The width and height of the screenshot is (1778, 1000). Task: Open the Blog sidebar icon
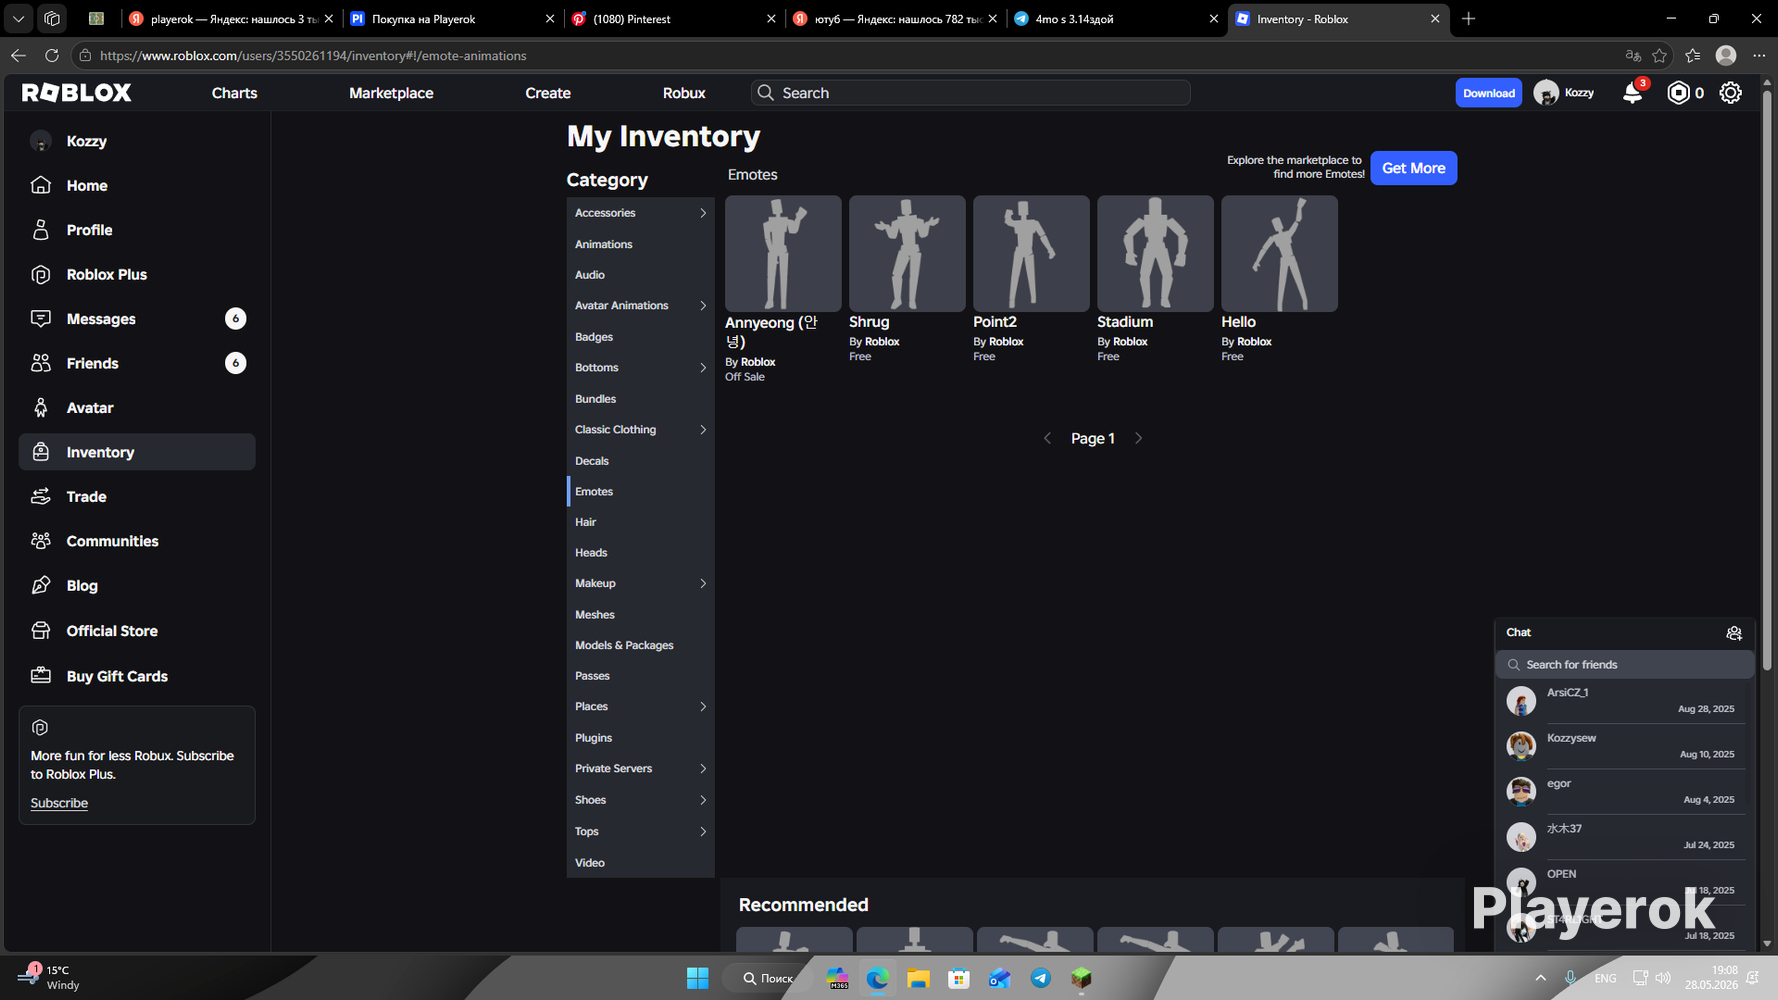click(x=41, y=586)
